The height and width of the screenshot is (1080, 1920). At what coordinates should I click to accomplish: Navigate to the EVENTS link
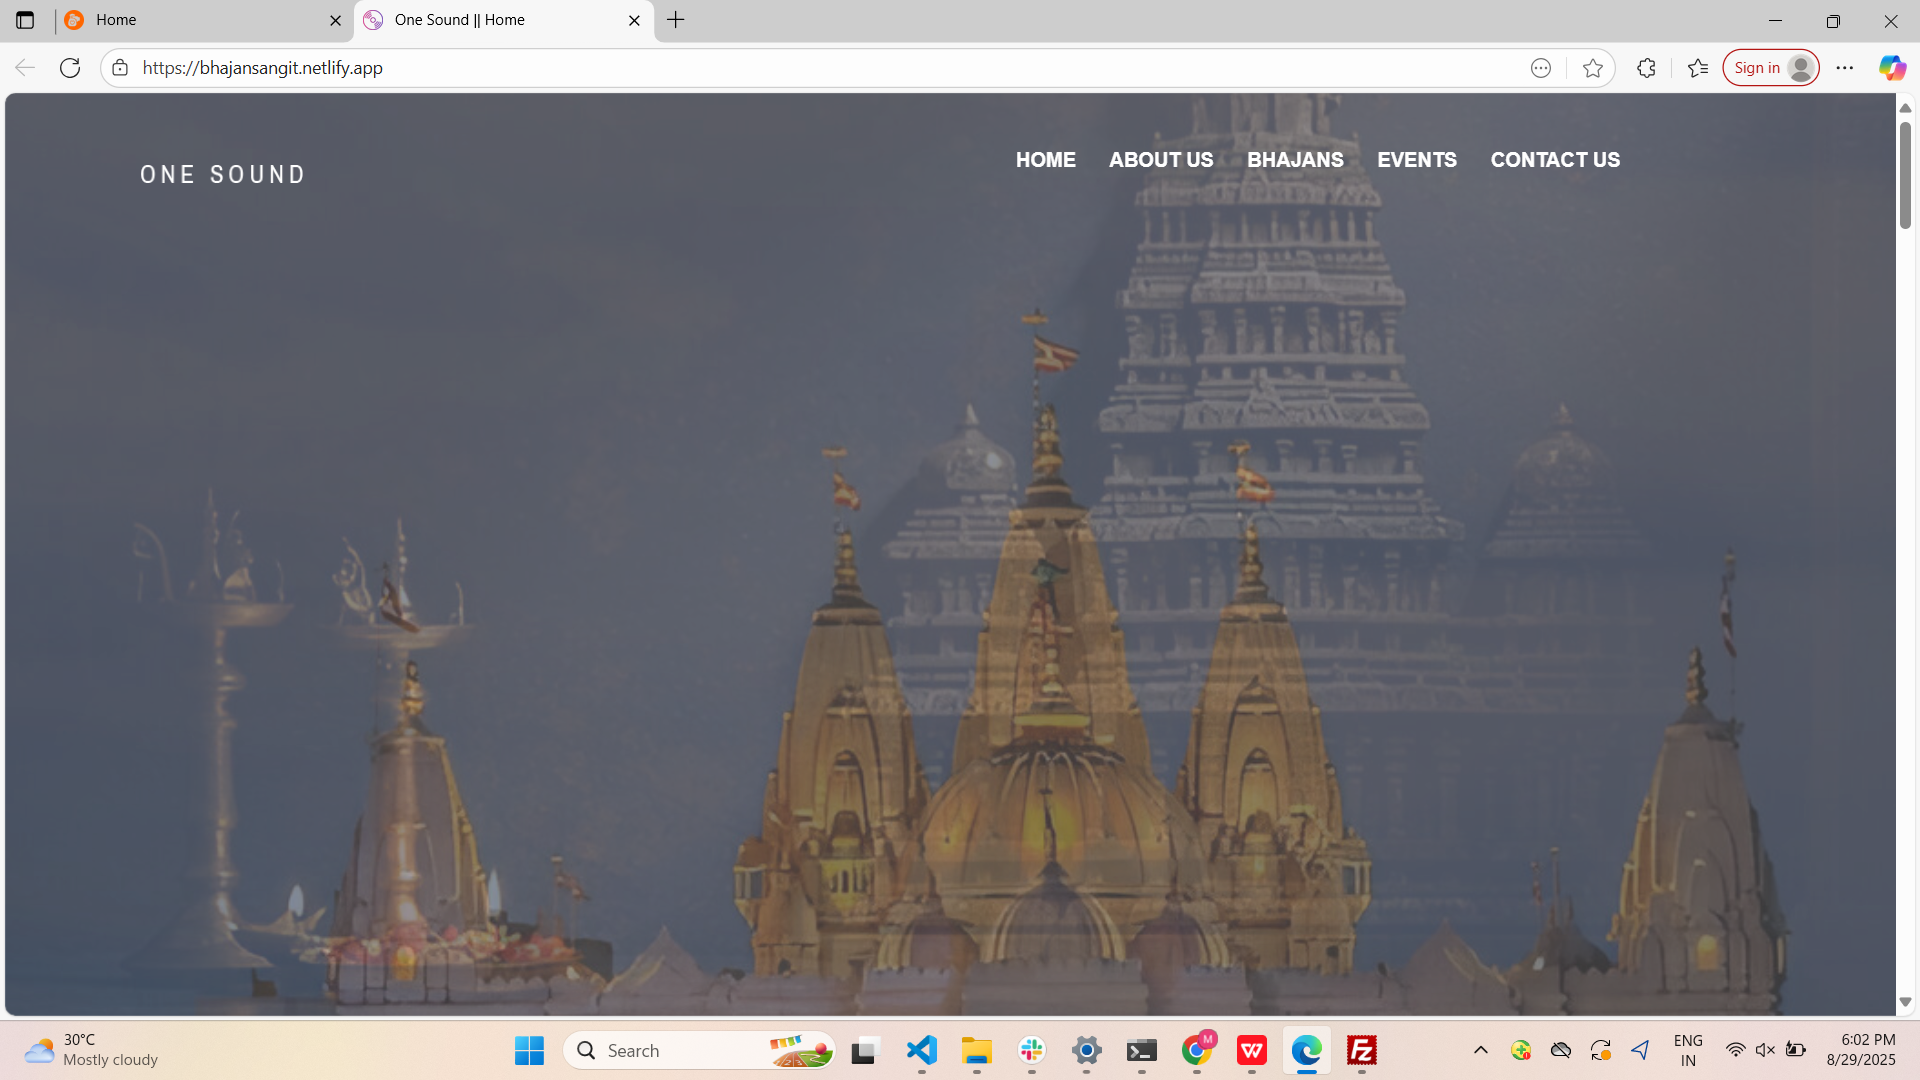1416,160
